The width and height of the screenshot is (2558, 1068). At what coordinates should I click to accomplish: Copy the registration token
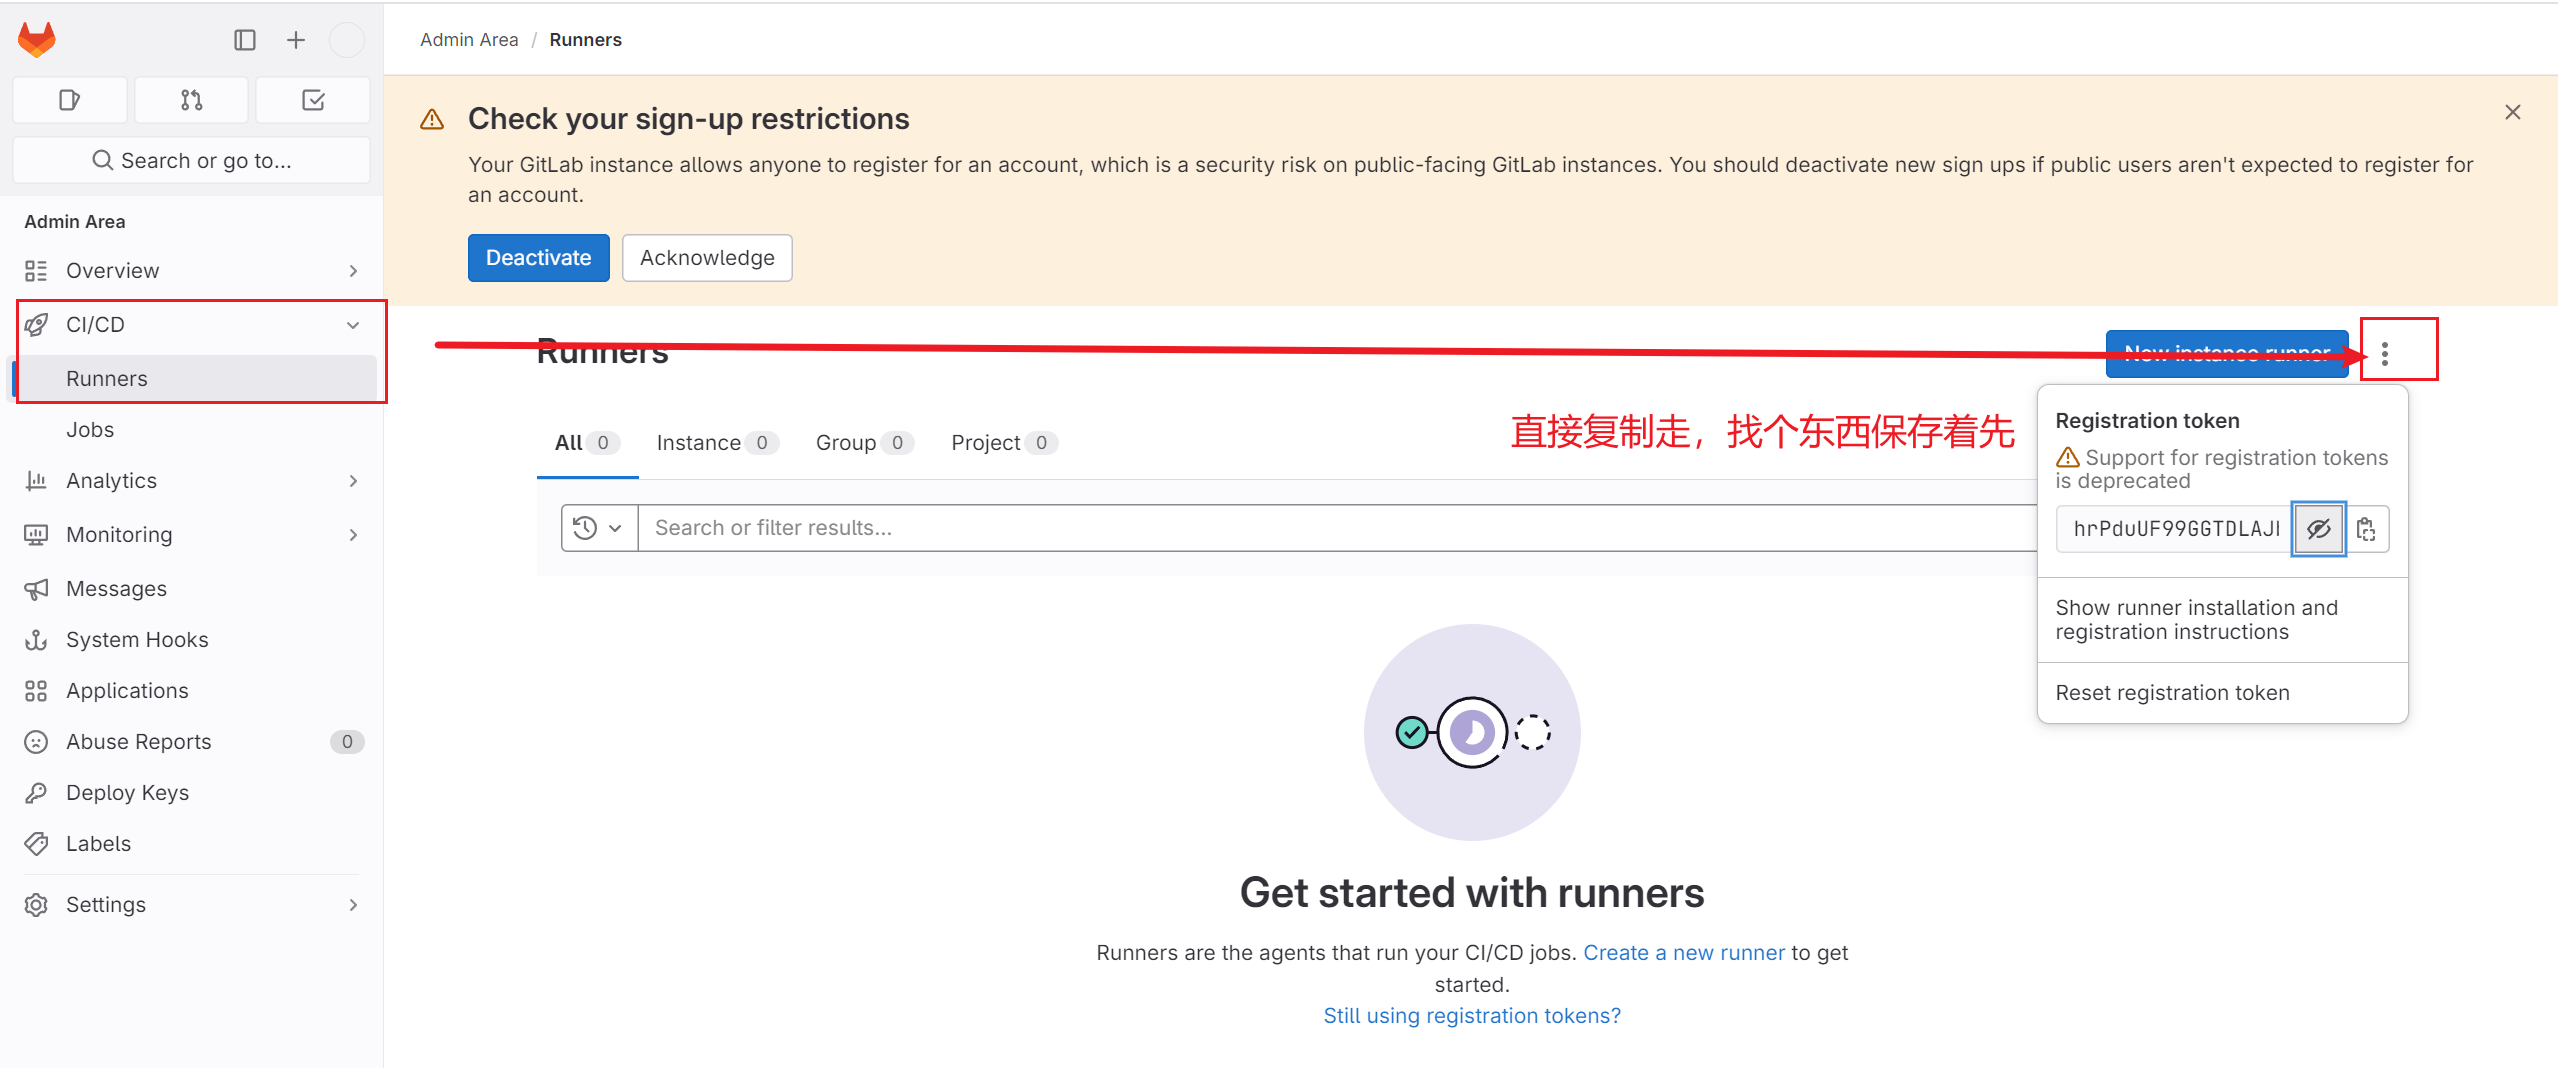[2366, 529]
